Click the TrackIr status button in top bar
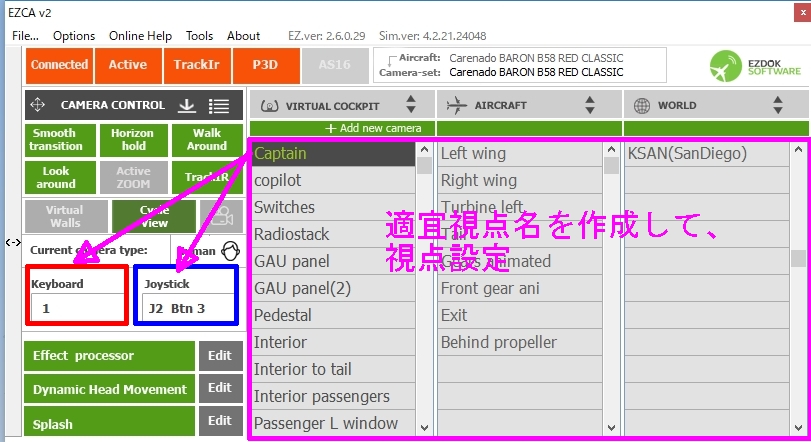The image size is (811, 442). click(x=197, y=65)
